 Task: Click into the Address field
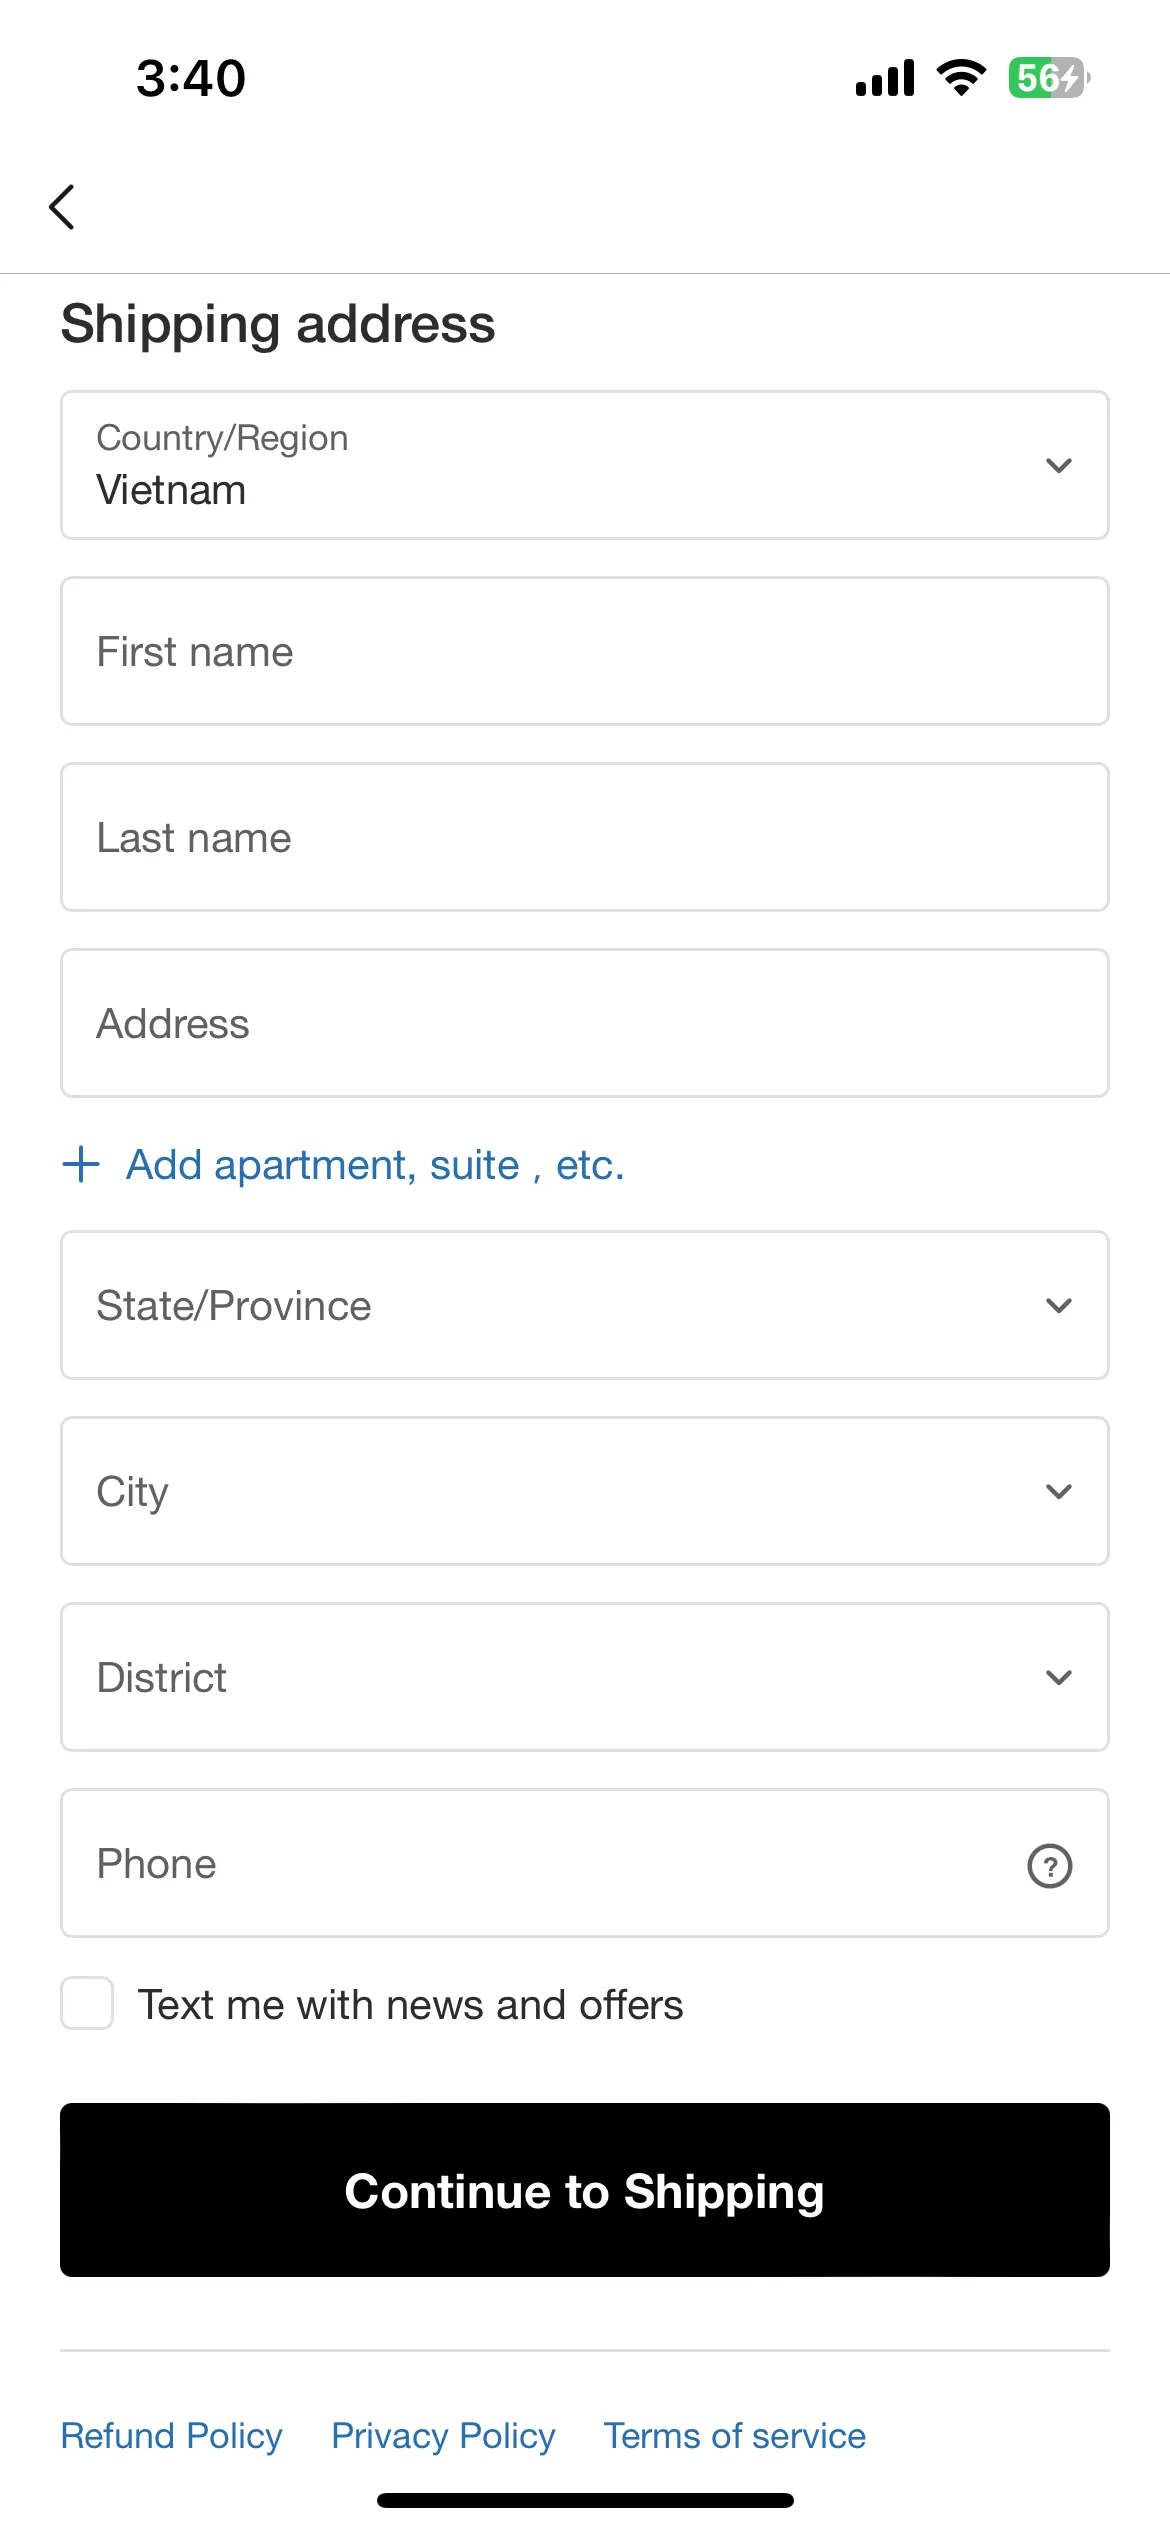[585, 1023]
